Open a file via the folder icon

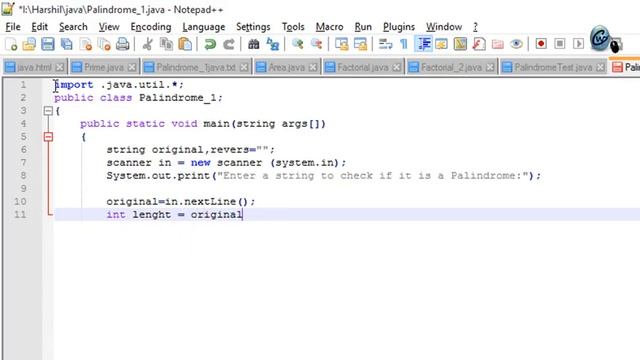coord(29,44)
